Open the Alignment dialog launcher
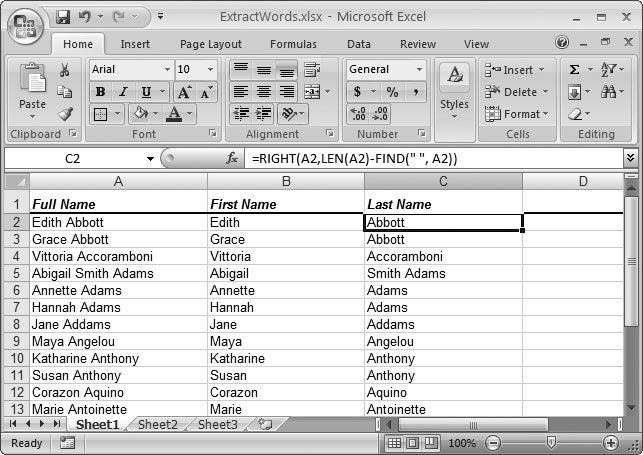The height and width of the screenshot is (455, 643). pyautogui.click(x=329, y=133)
